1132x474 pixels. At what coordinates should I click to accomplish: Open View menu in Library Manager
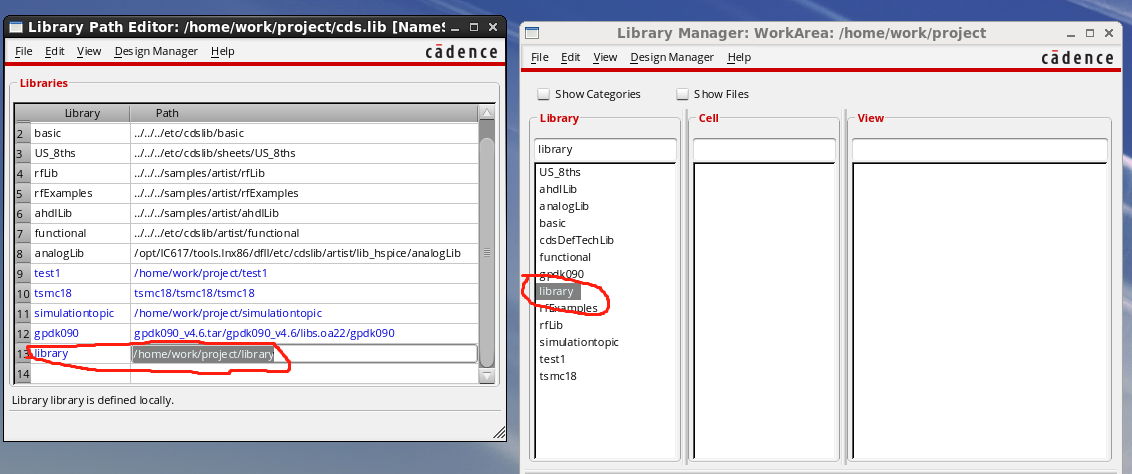(x=605, y=57)
